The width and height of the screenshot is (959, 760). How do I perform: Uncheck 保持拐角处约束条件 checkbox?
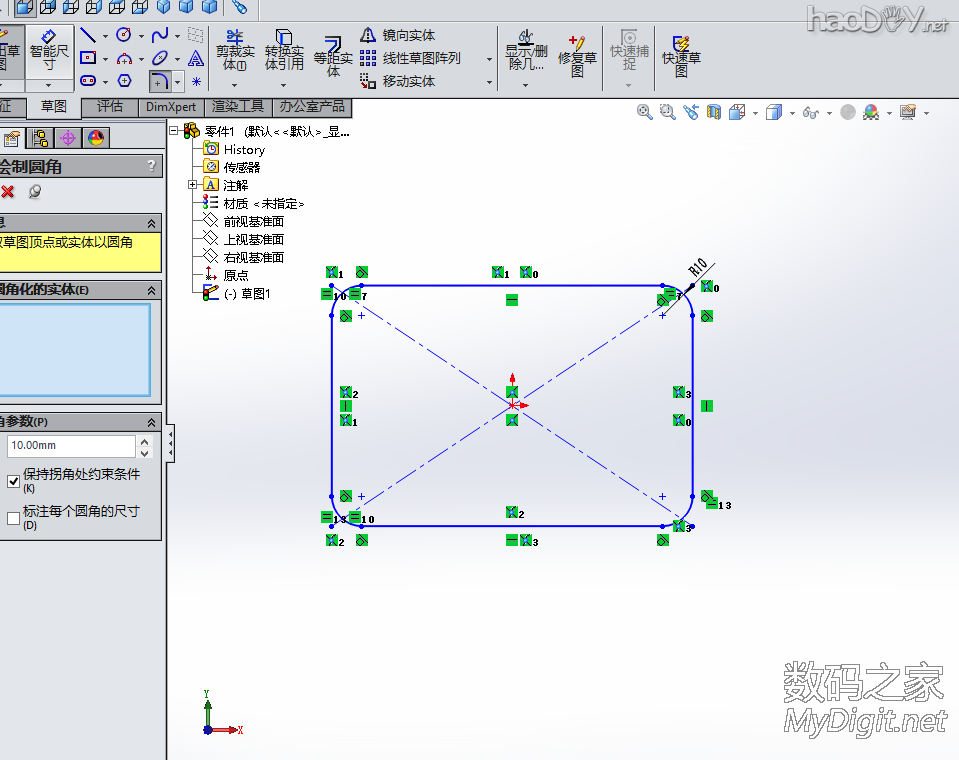tap(14, 481)
